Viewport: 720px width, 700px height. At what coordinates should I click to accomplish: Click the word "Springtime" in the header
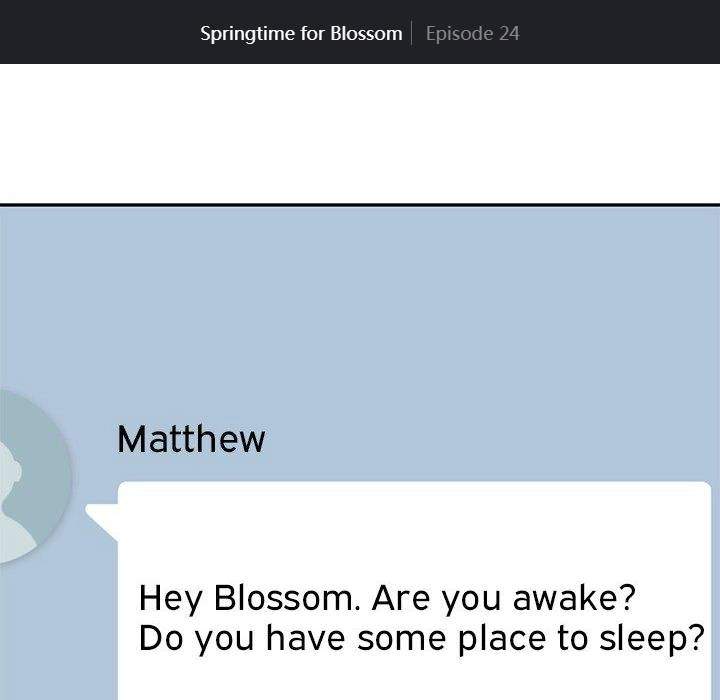[x=247, y=33]
